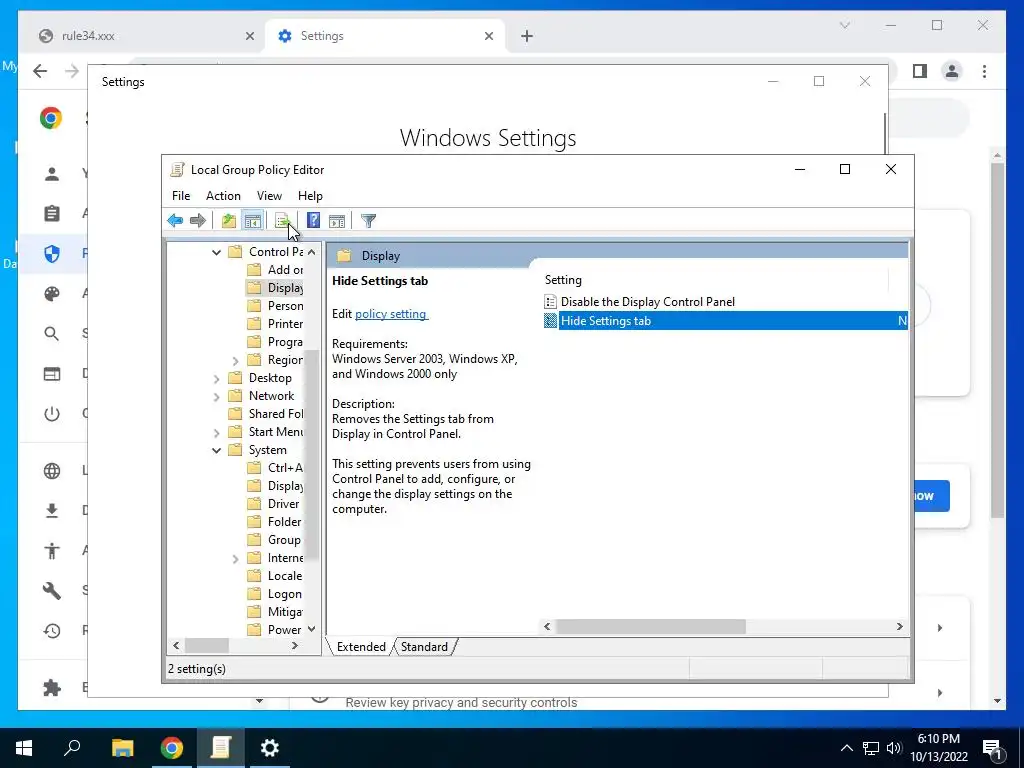
Task: Click the Up one level folder icon
Action: tap(228, 221)
